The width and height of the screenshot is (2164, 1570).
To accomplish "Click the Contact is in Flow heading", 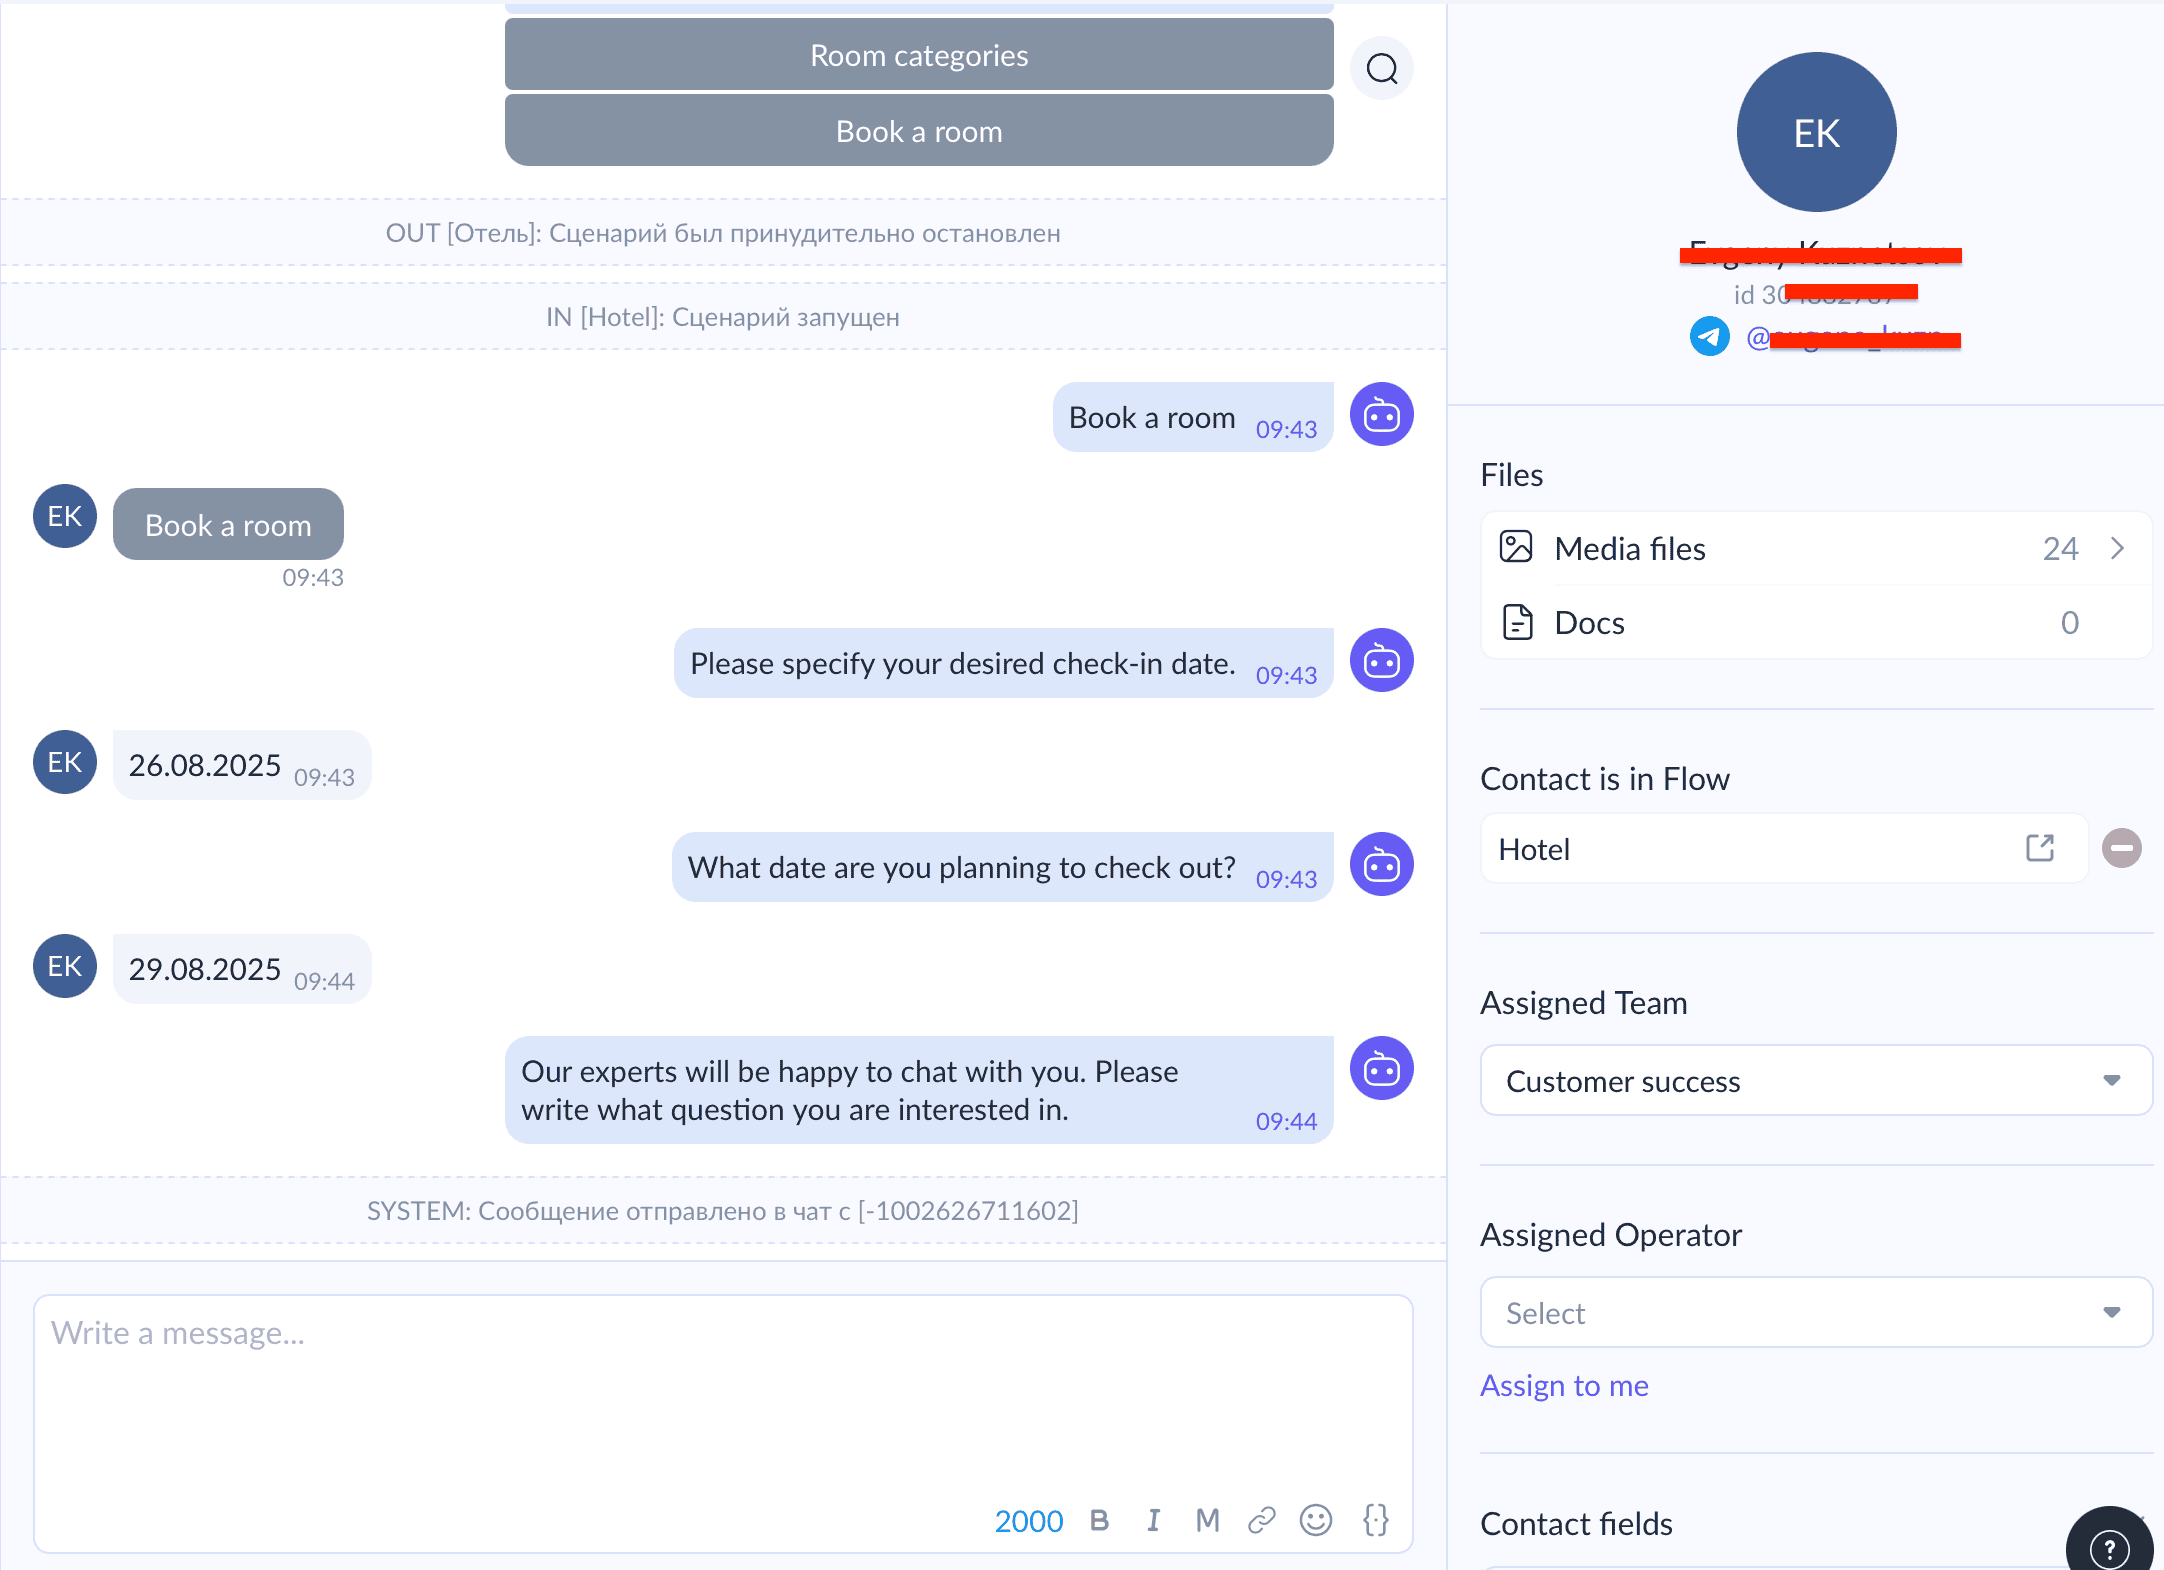I will 1604,778.
